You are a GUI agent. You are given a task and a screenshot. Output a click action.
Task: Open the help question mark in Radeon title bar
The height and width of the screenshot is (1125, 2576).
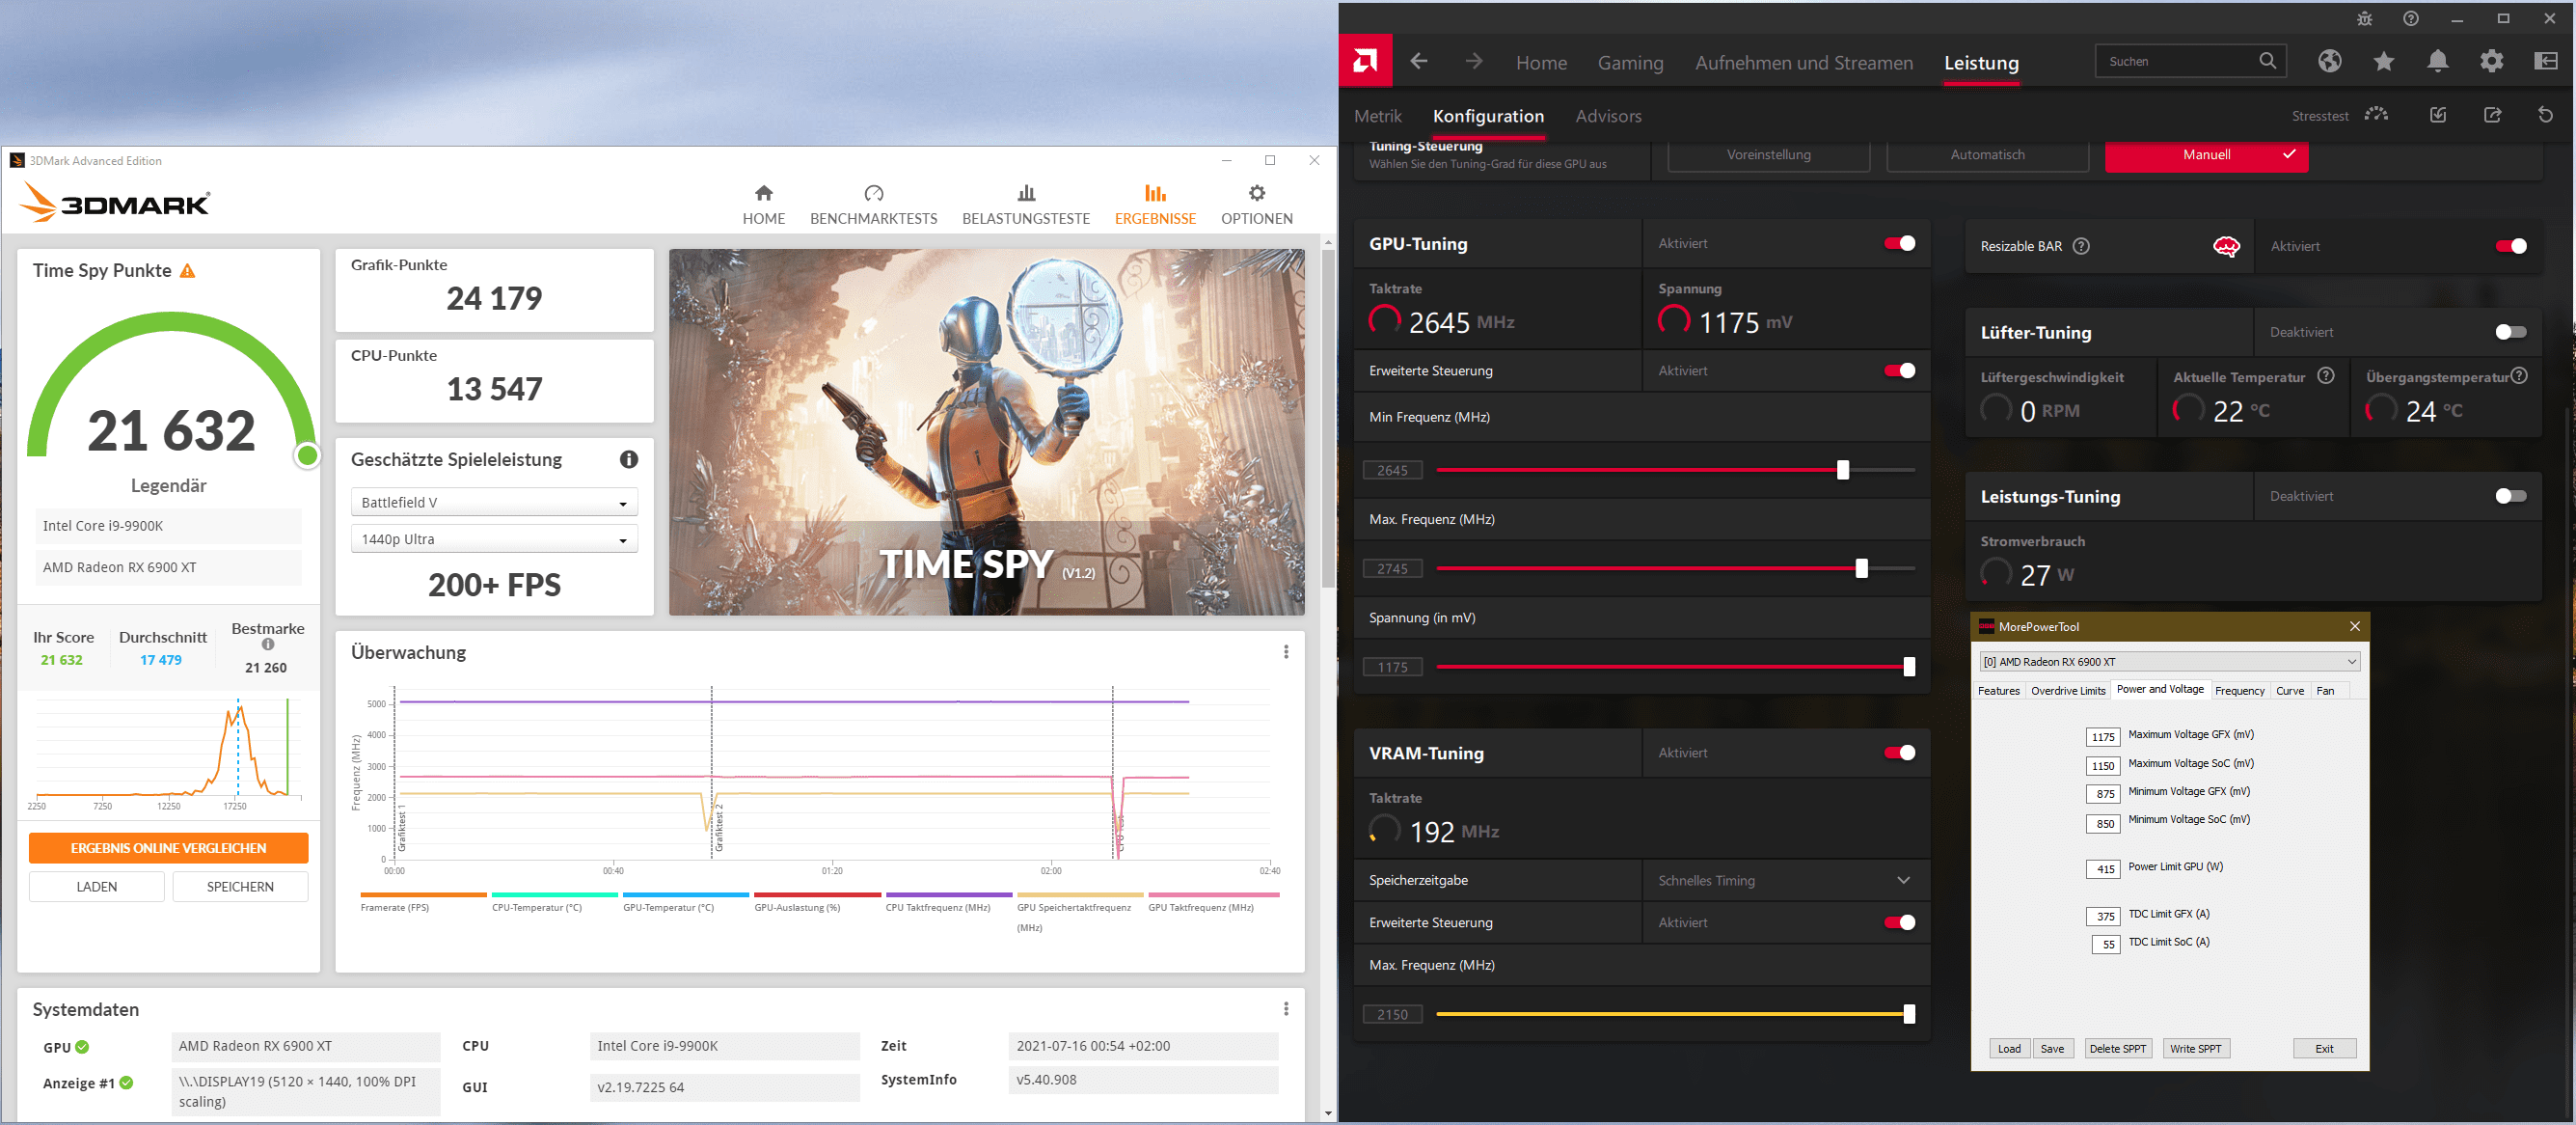[x=2411, y=19]
